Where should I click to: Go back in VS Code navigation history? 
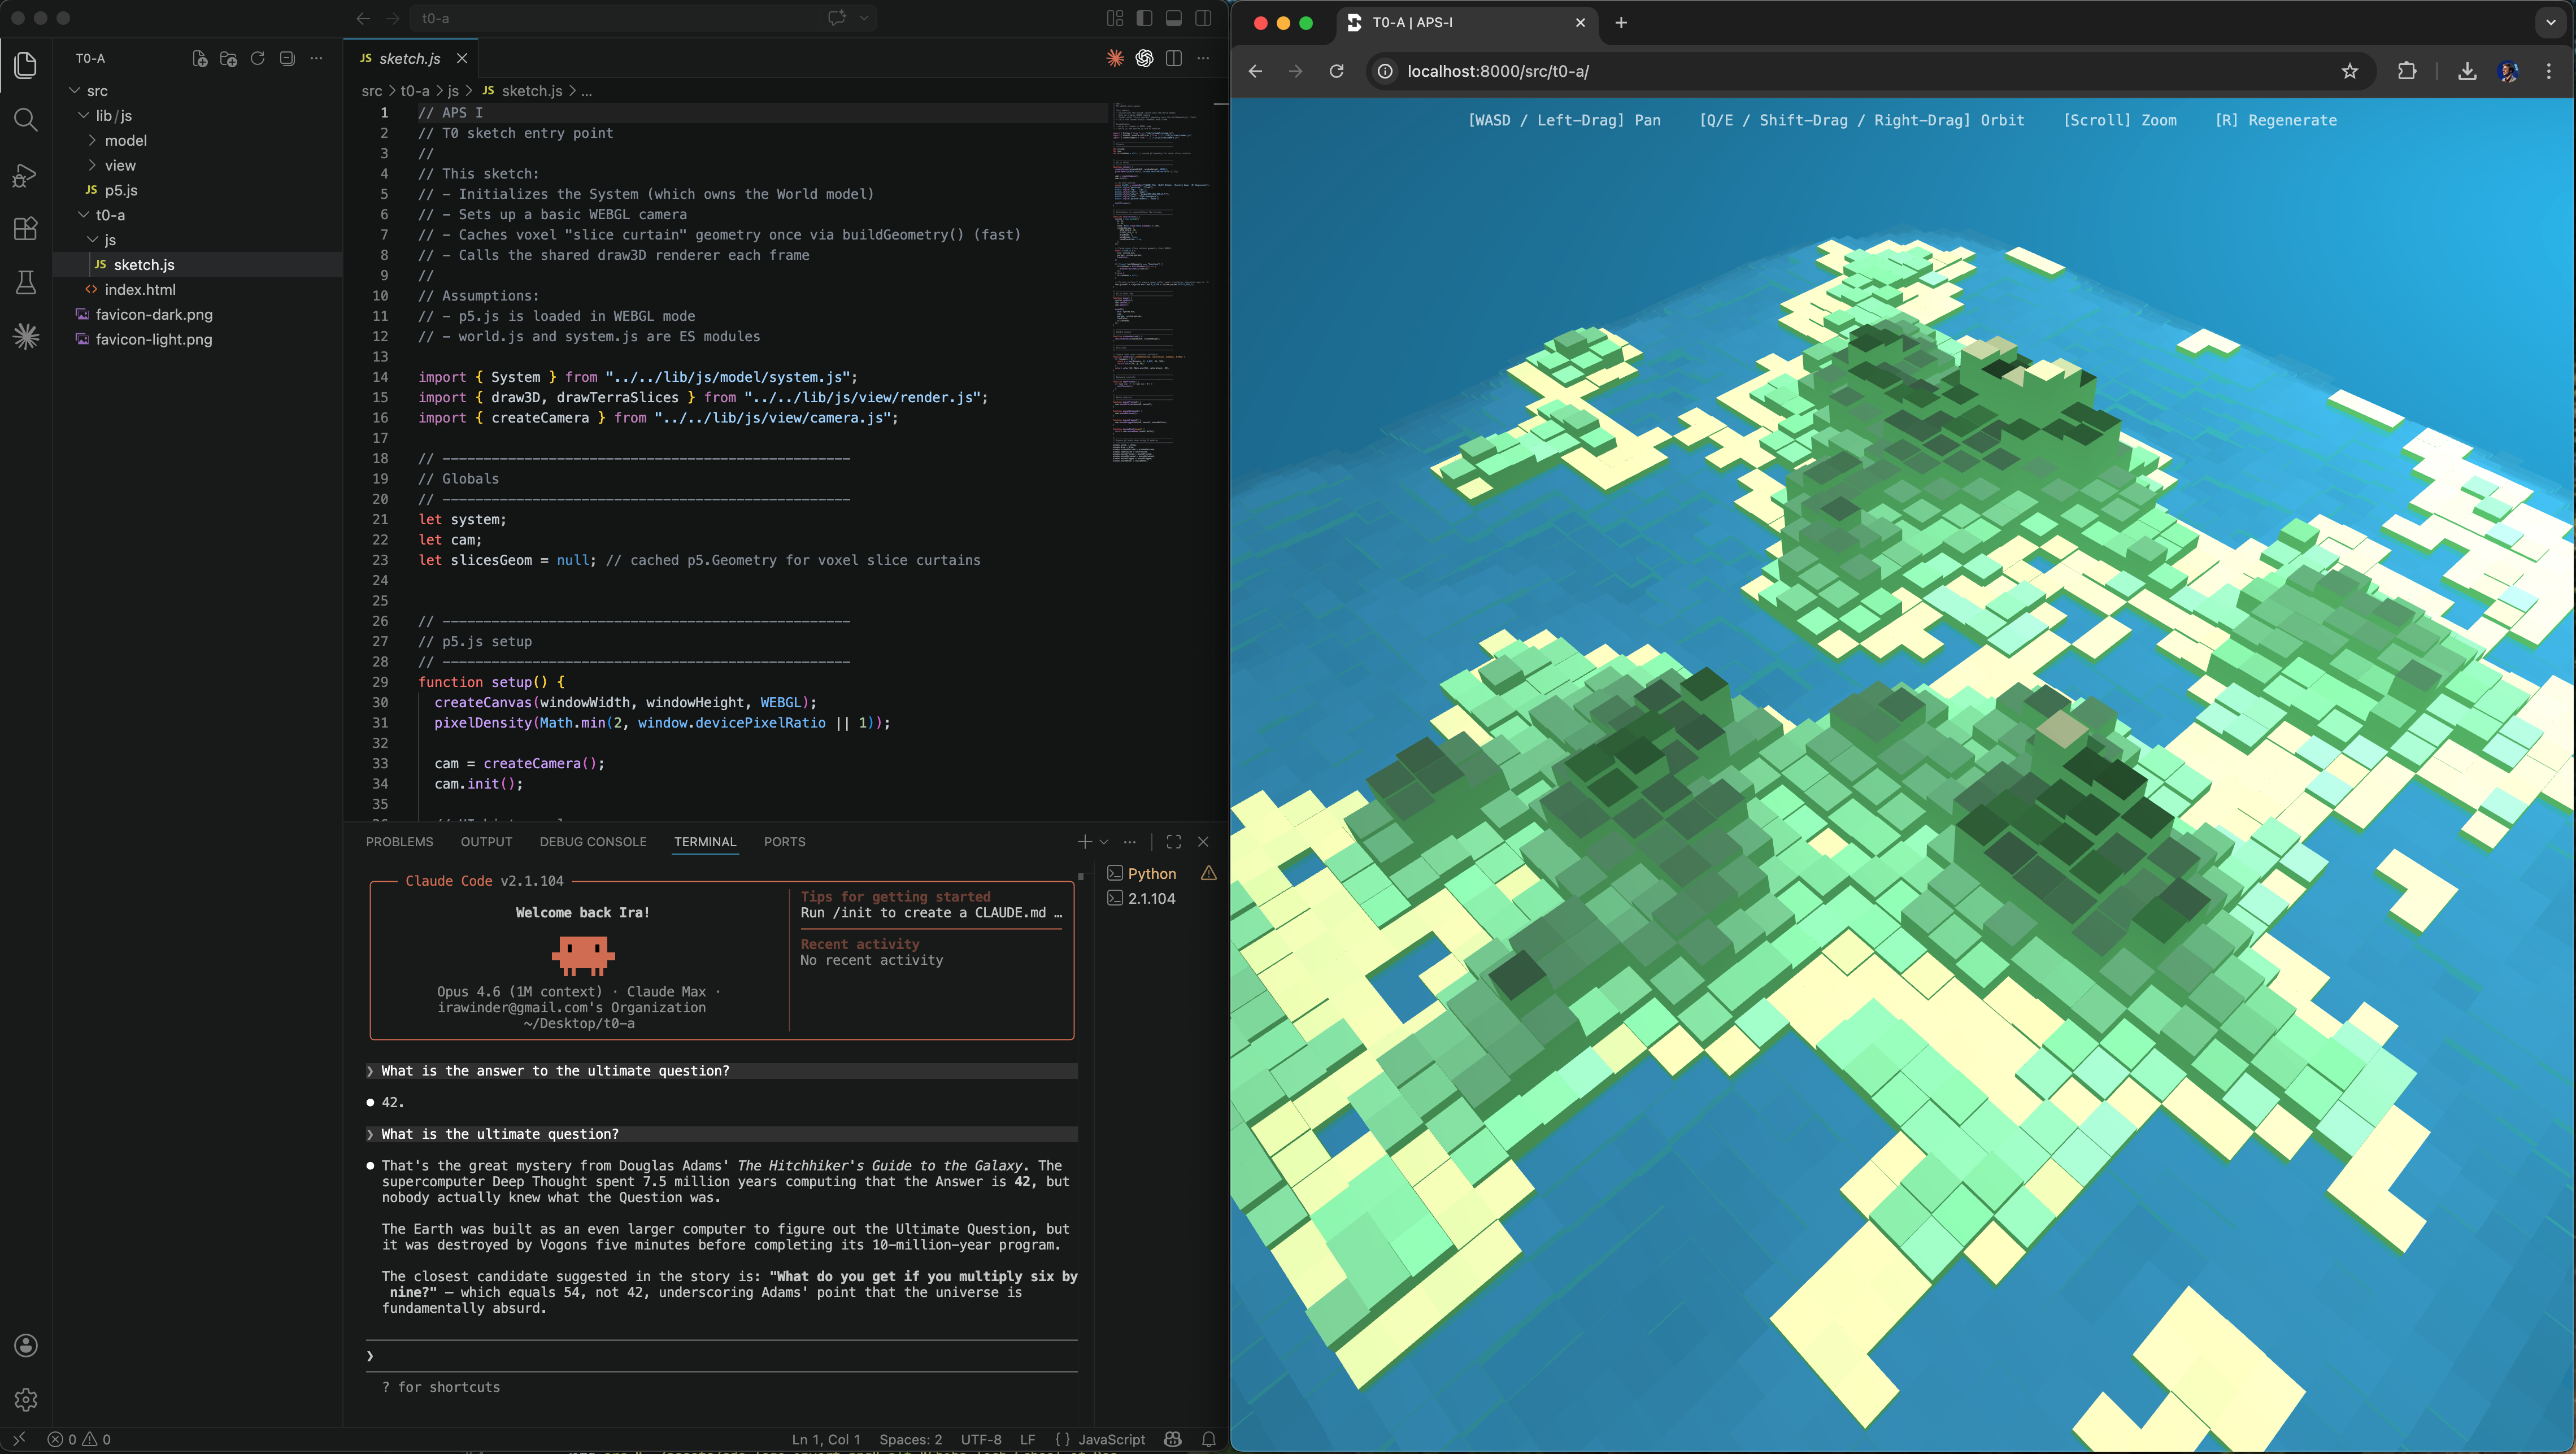click(x=363, y=18)
